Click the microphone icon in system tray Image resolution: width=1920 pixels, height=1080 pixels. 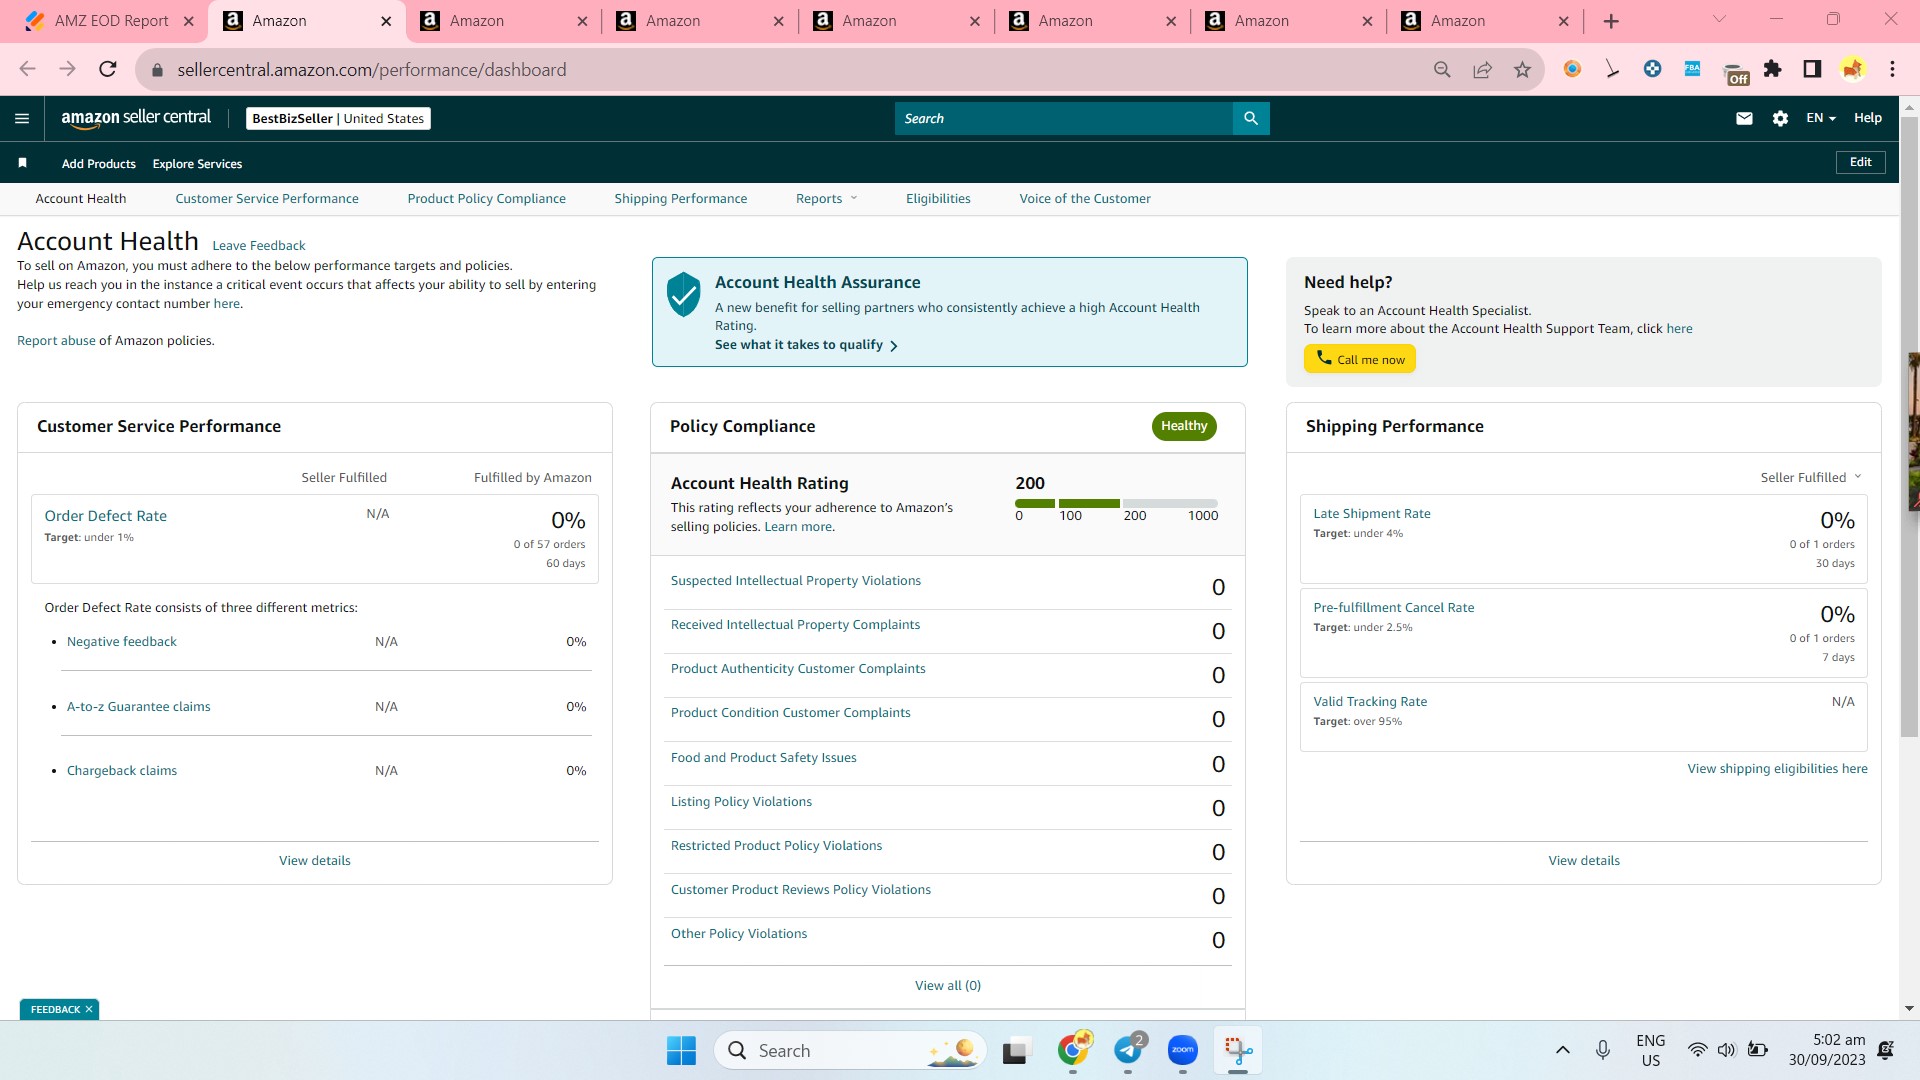click(x=1603, y=1050)
